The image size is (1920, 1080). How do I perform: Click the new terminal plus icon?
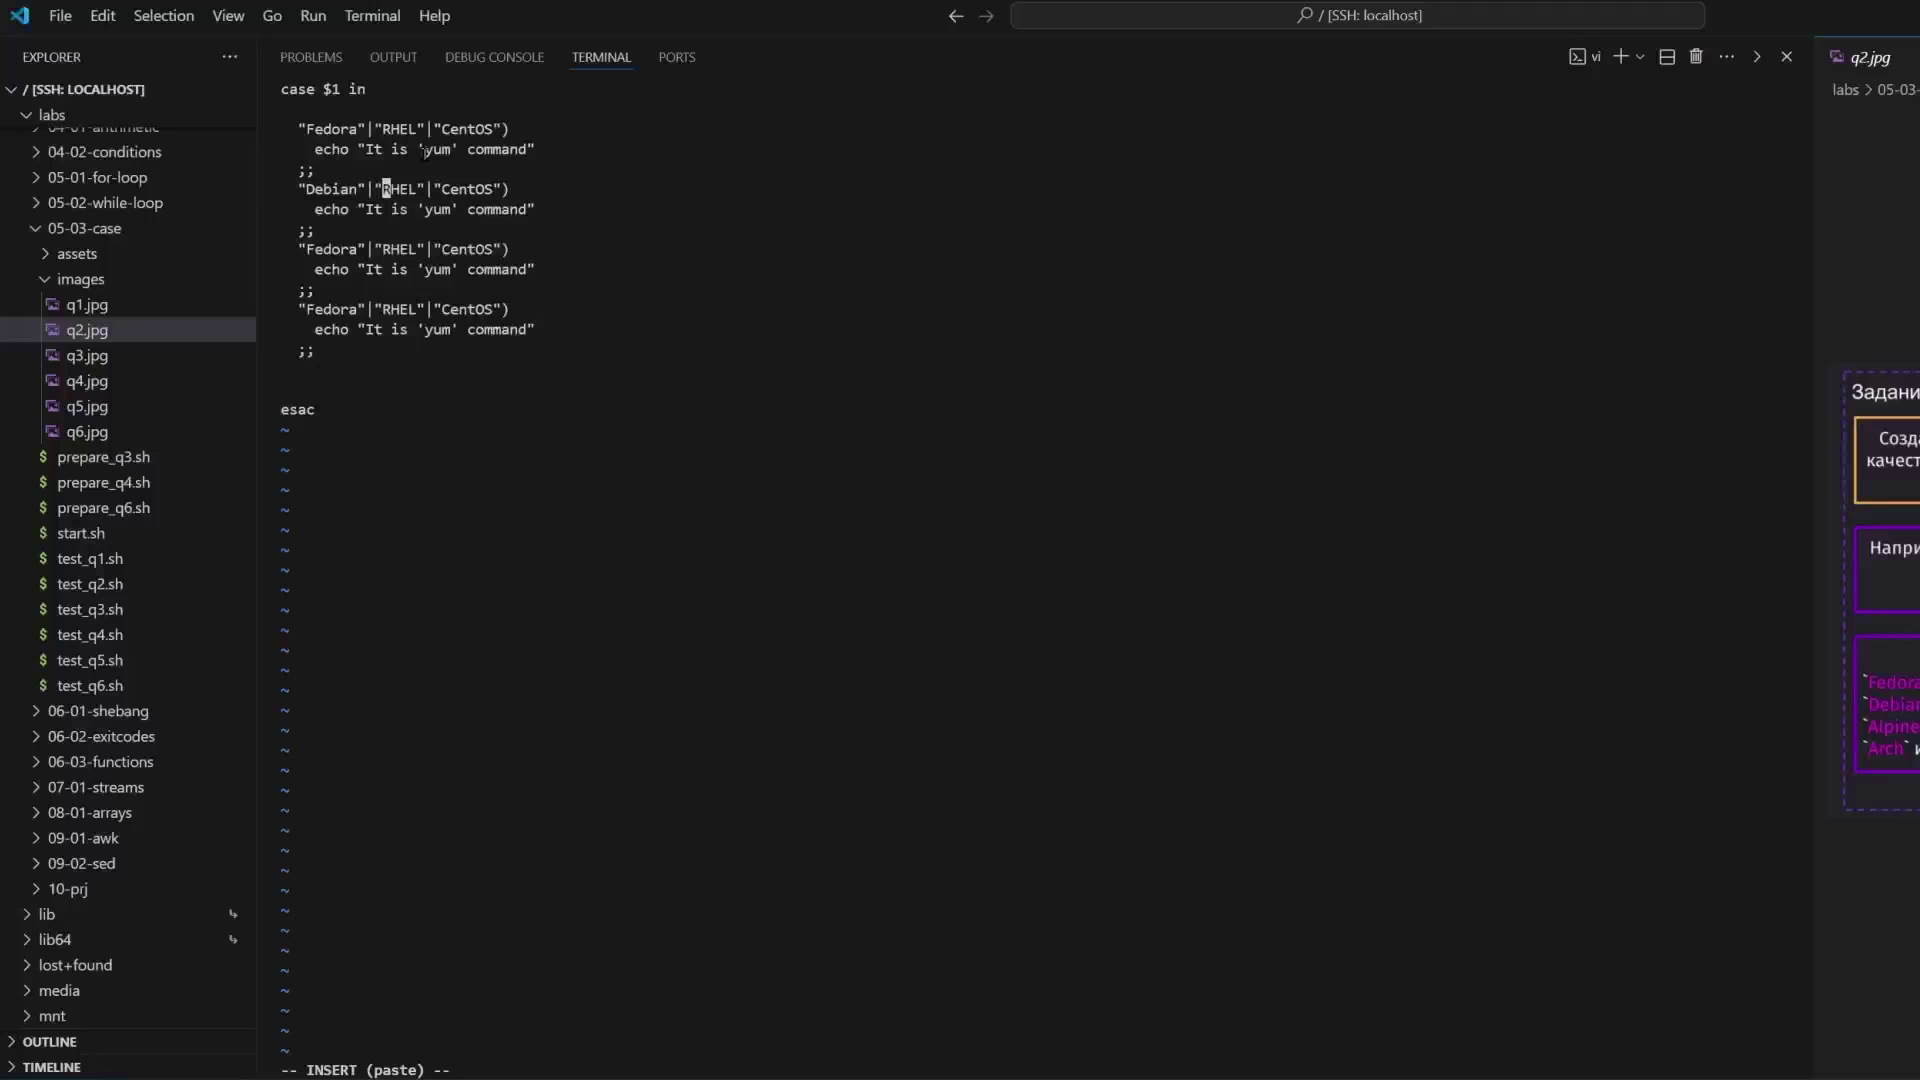1621,57
